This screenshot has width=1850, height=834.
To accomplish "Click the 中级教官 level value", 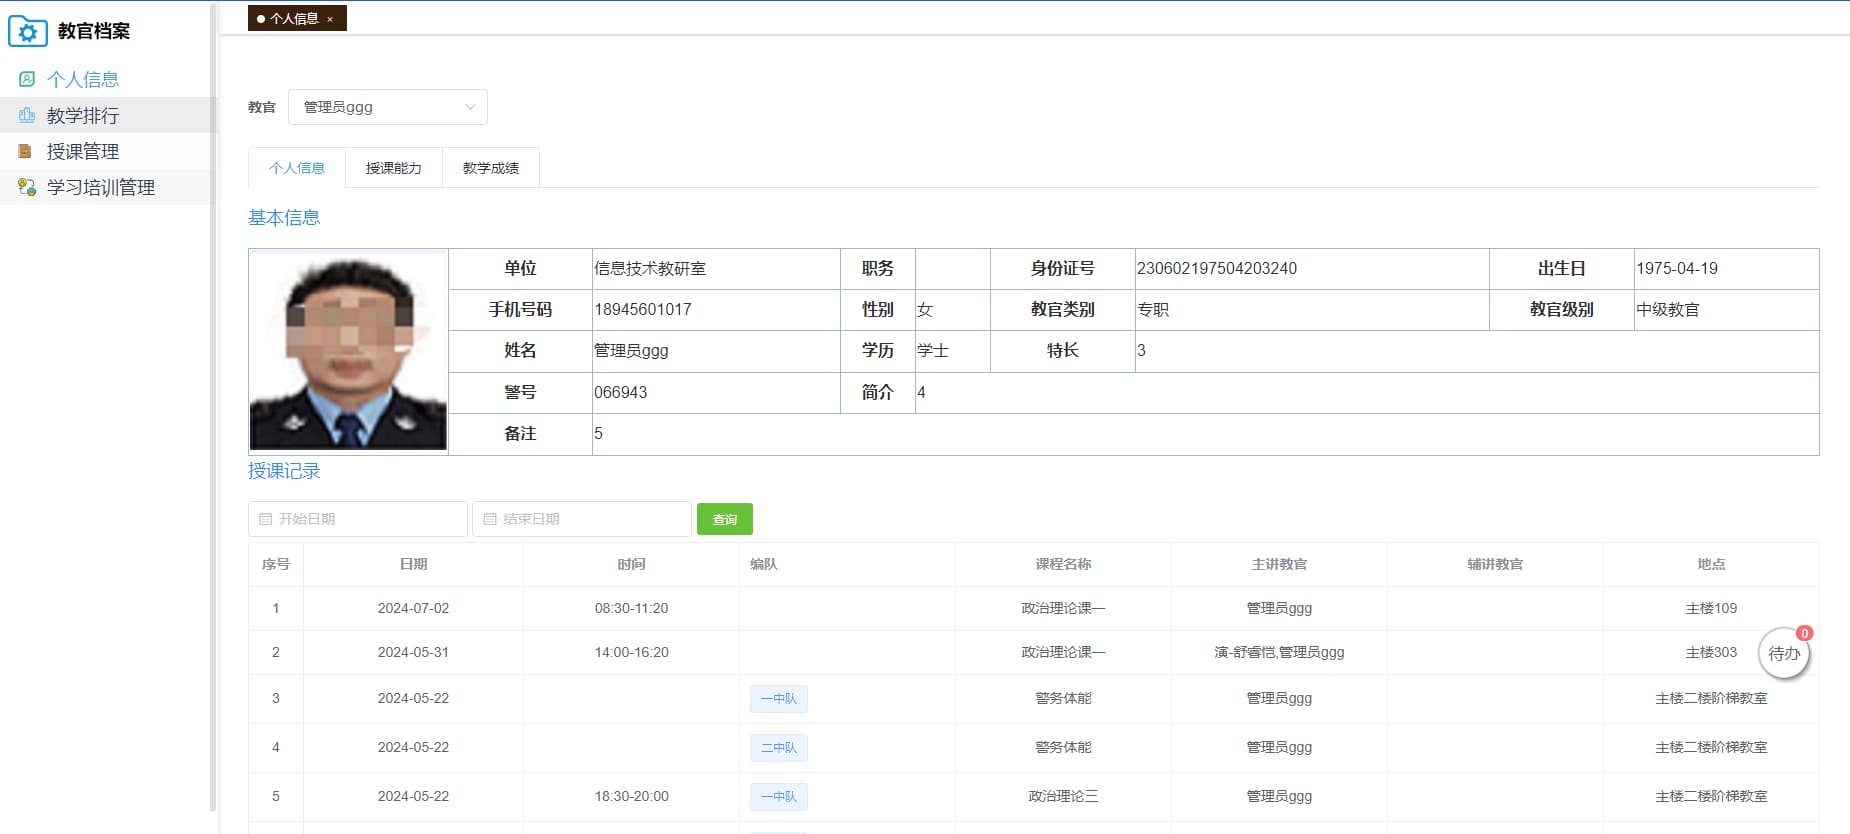I will point(1668,309).
